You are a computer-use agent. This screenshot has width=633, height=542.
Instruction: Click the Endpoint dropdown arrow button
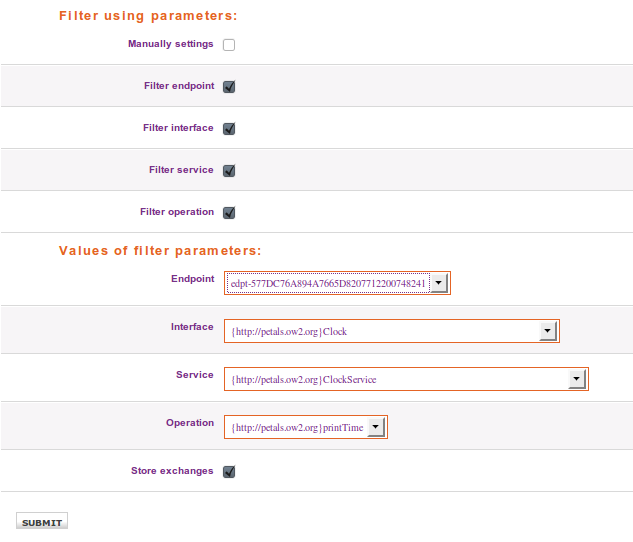[440, 284]
